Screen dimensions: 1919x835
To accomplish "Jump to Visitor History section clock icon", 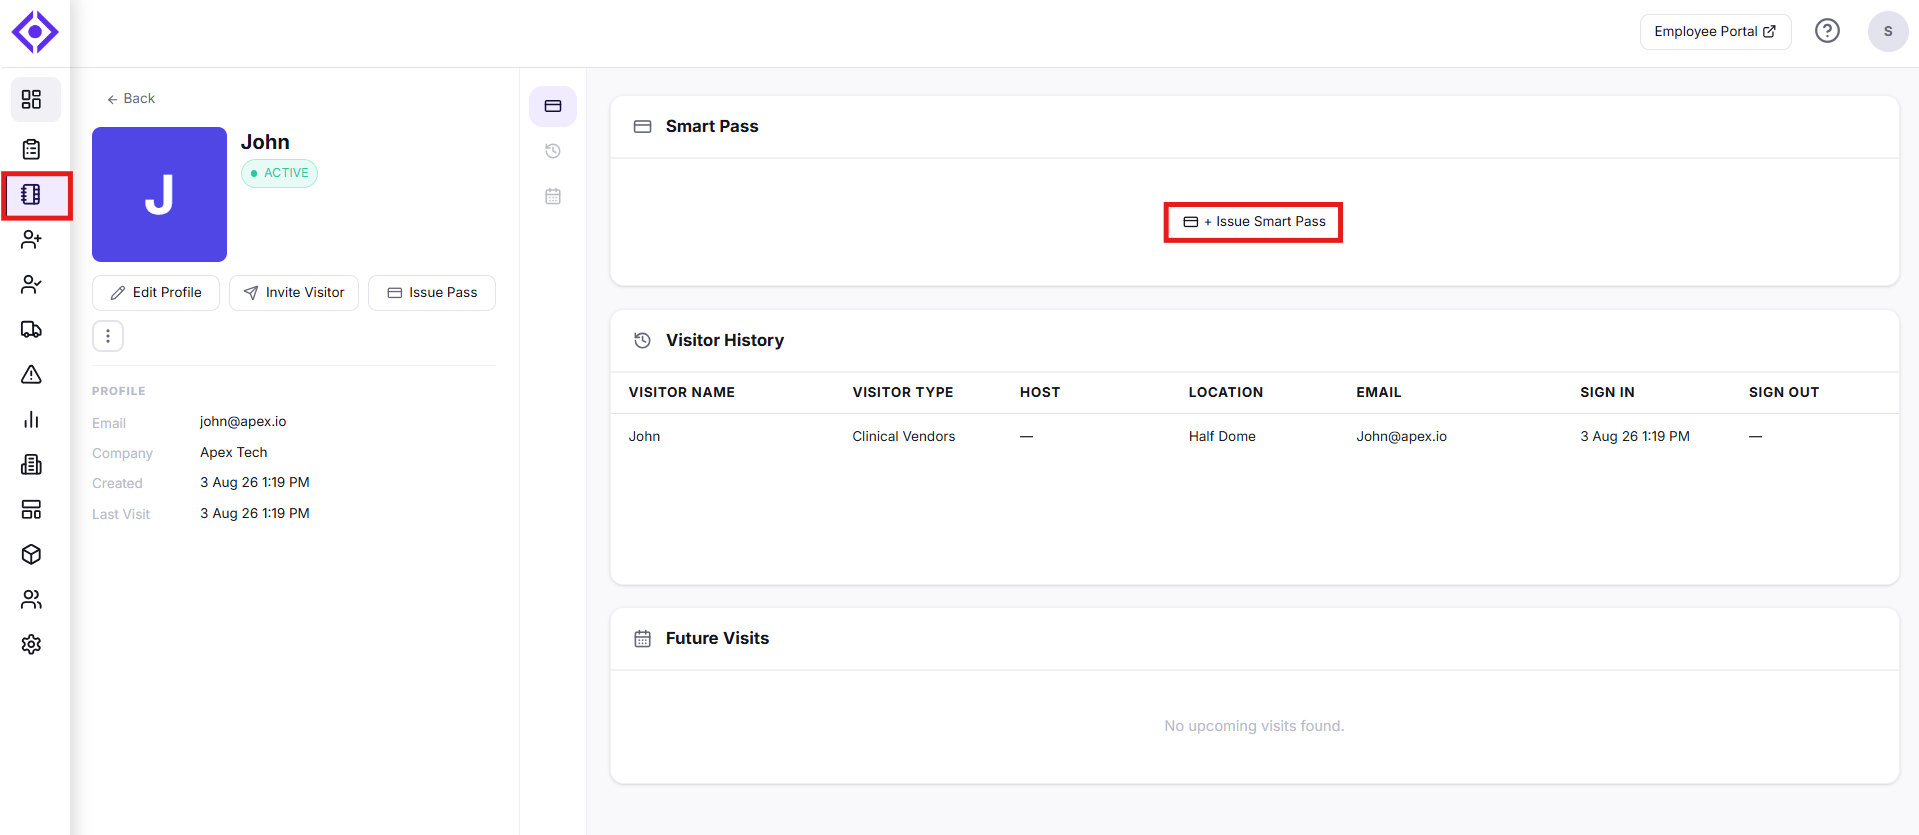I will (x=553, y=151).
